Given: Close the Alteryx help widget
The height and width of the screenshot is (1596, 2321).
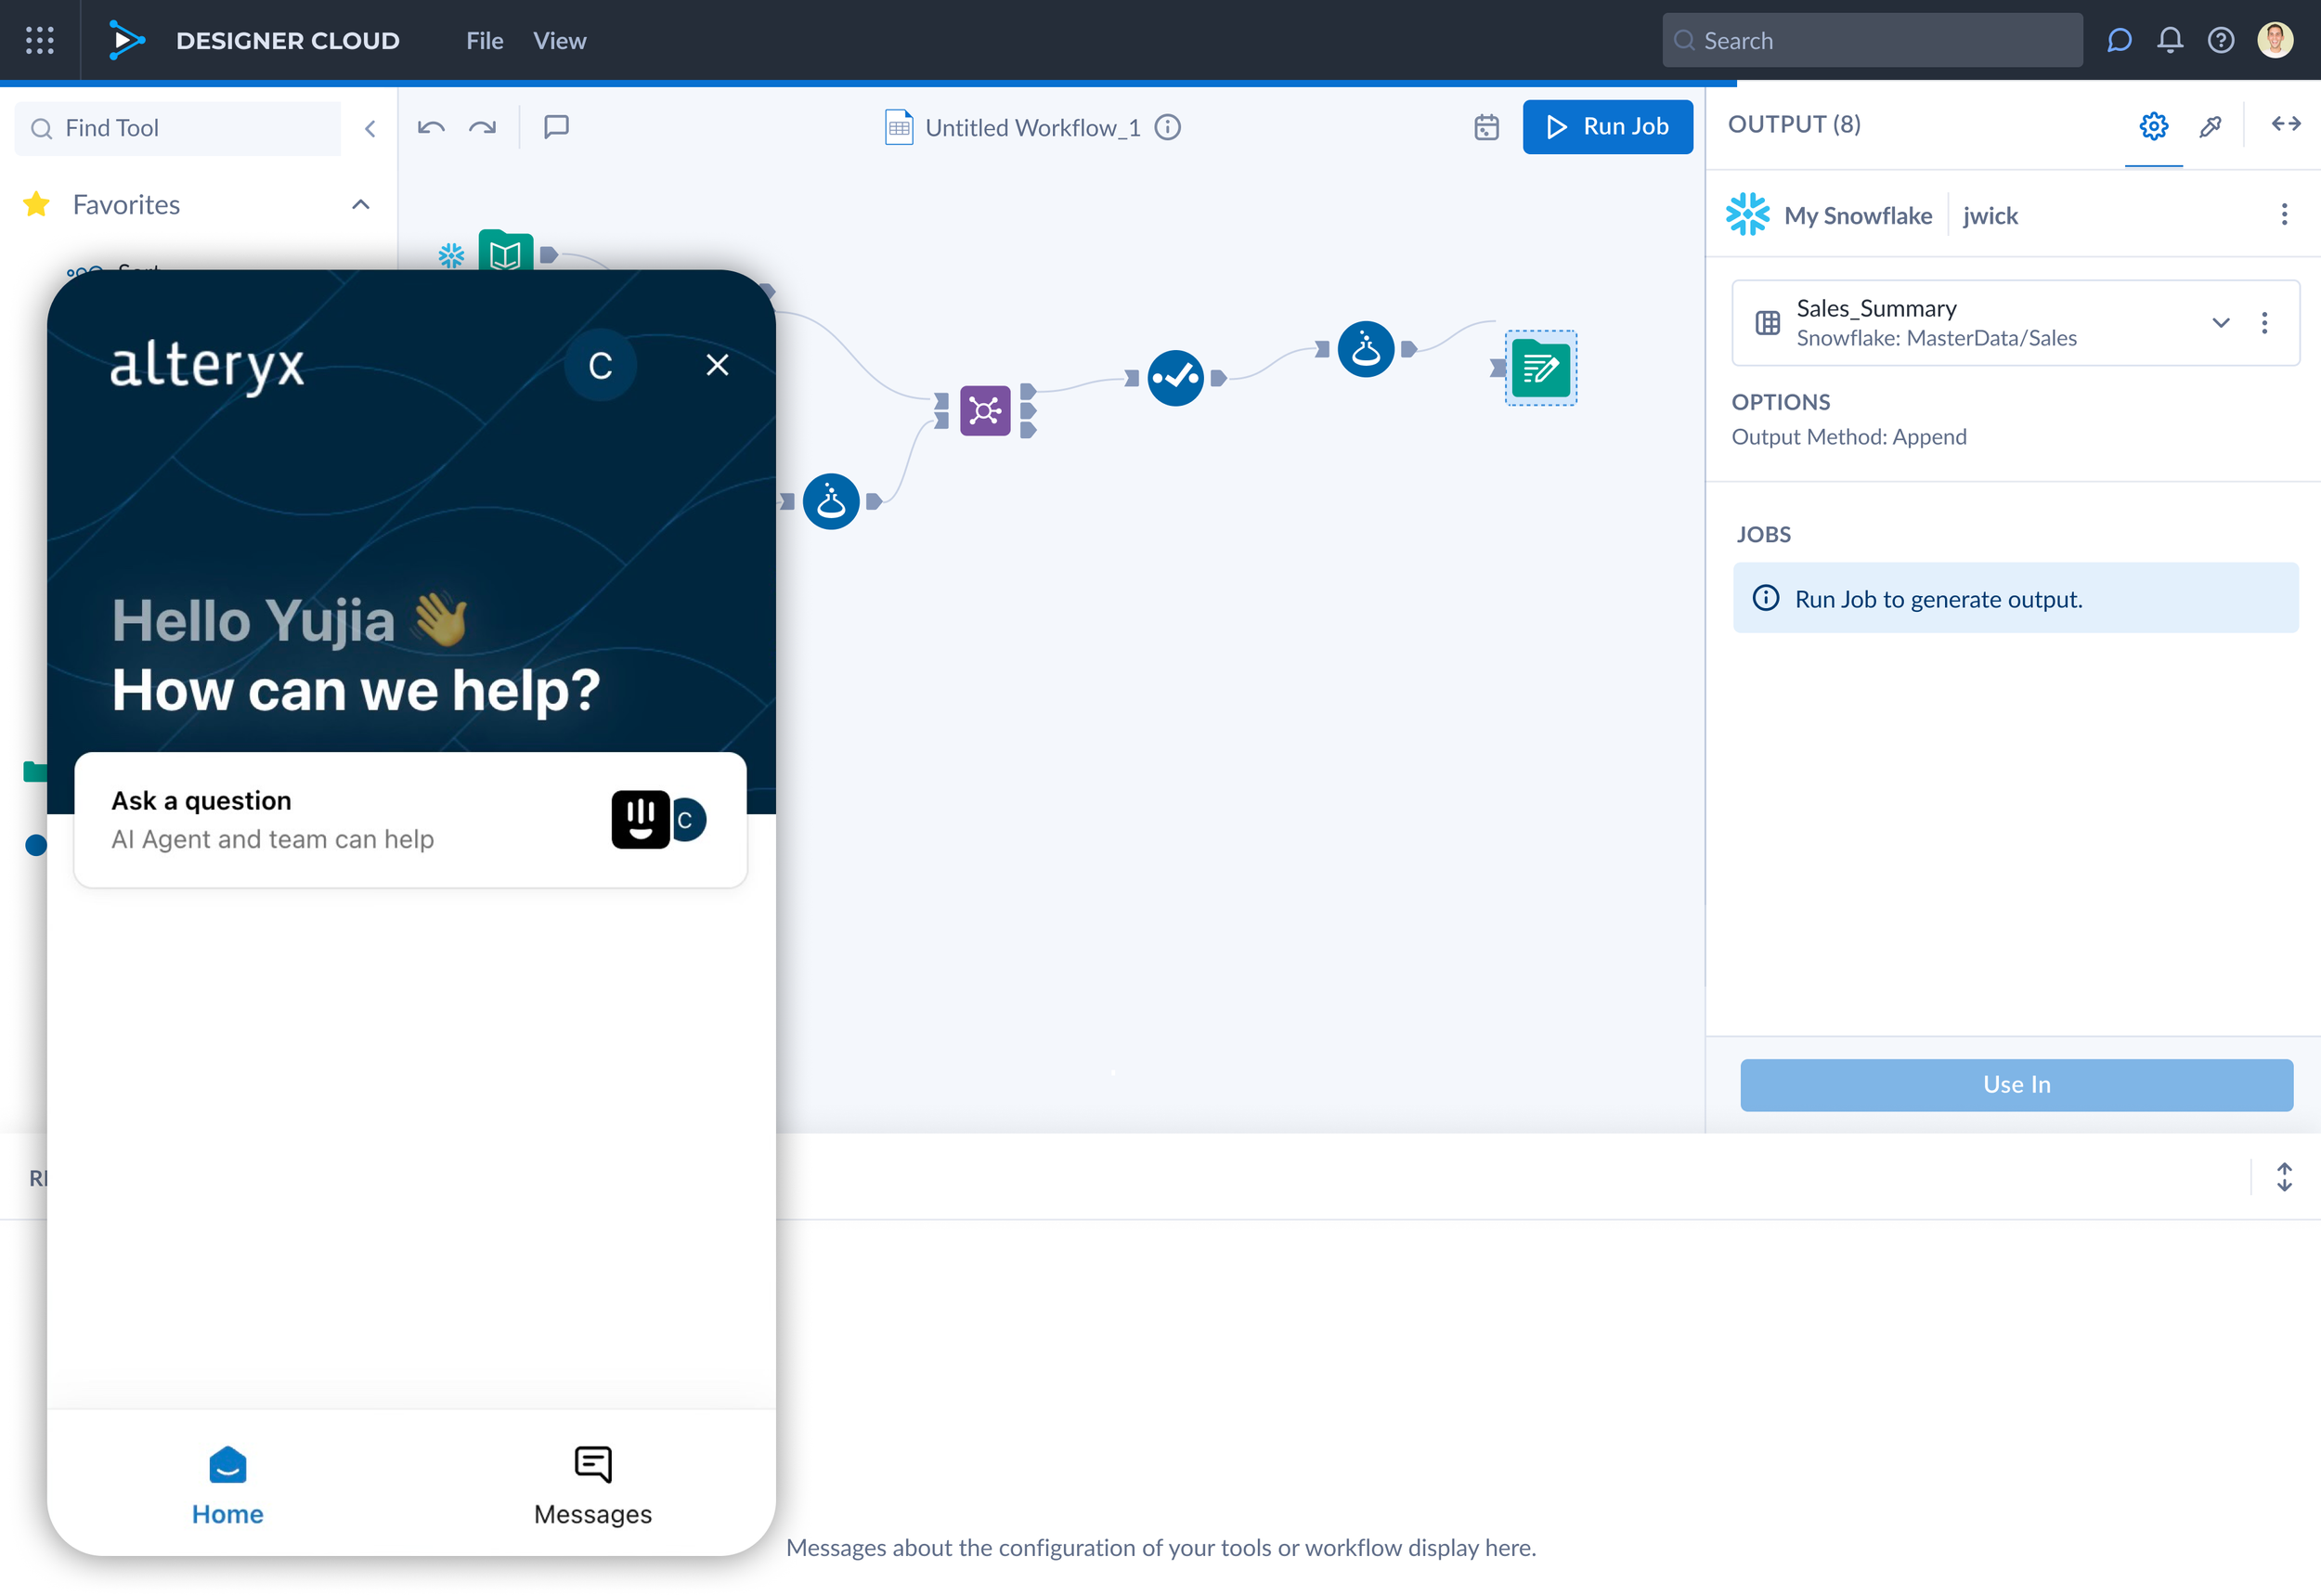Looking at the screenshot, I should (717, 365).
